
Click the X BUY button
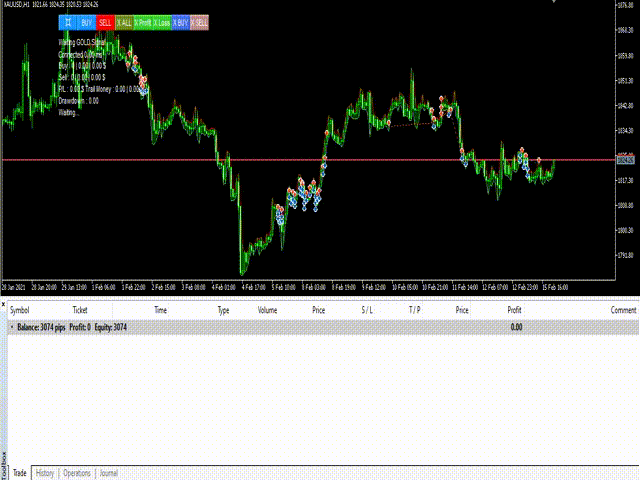181,22
